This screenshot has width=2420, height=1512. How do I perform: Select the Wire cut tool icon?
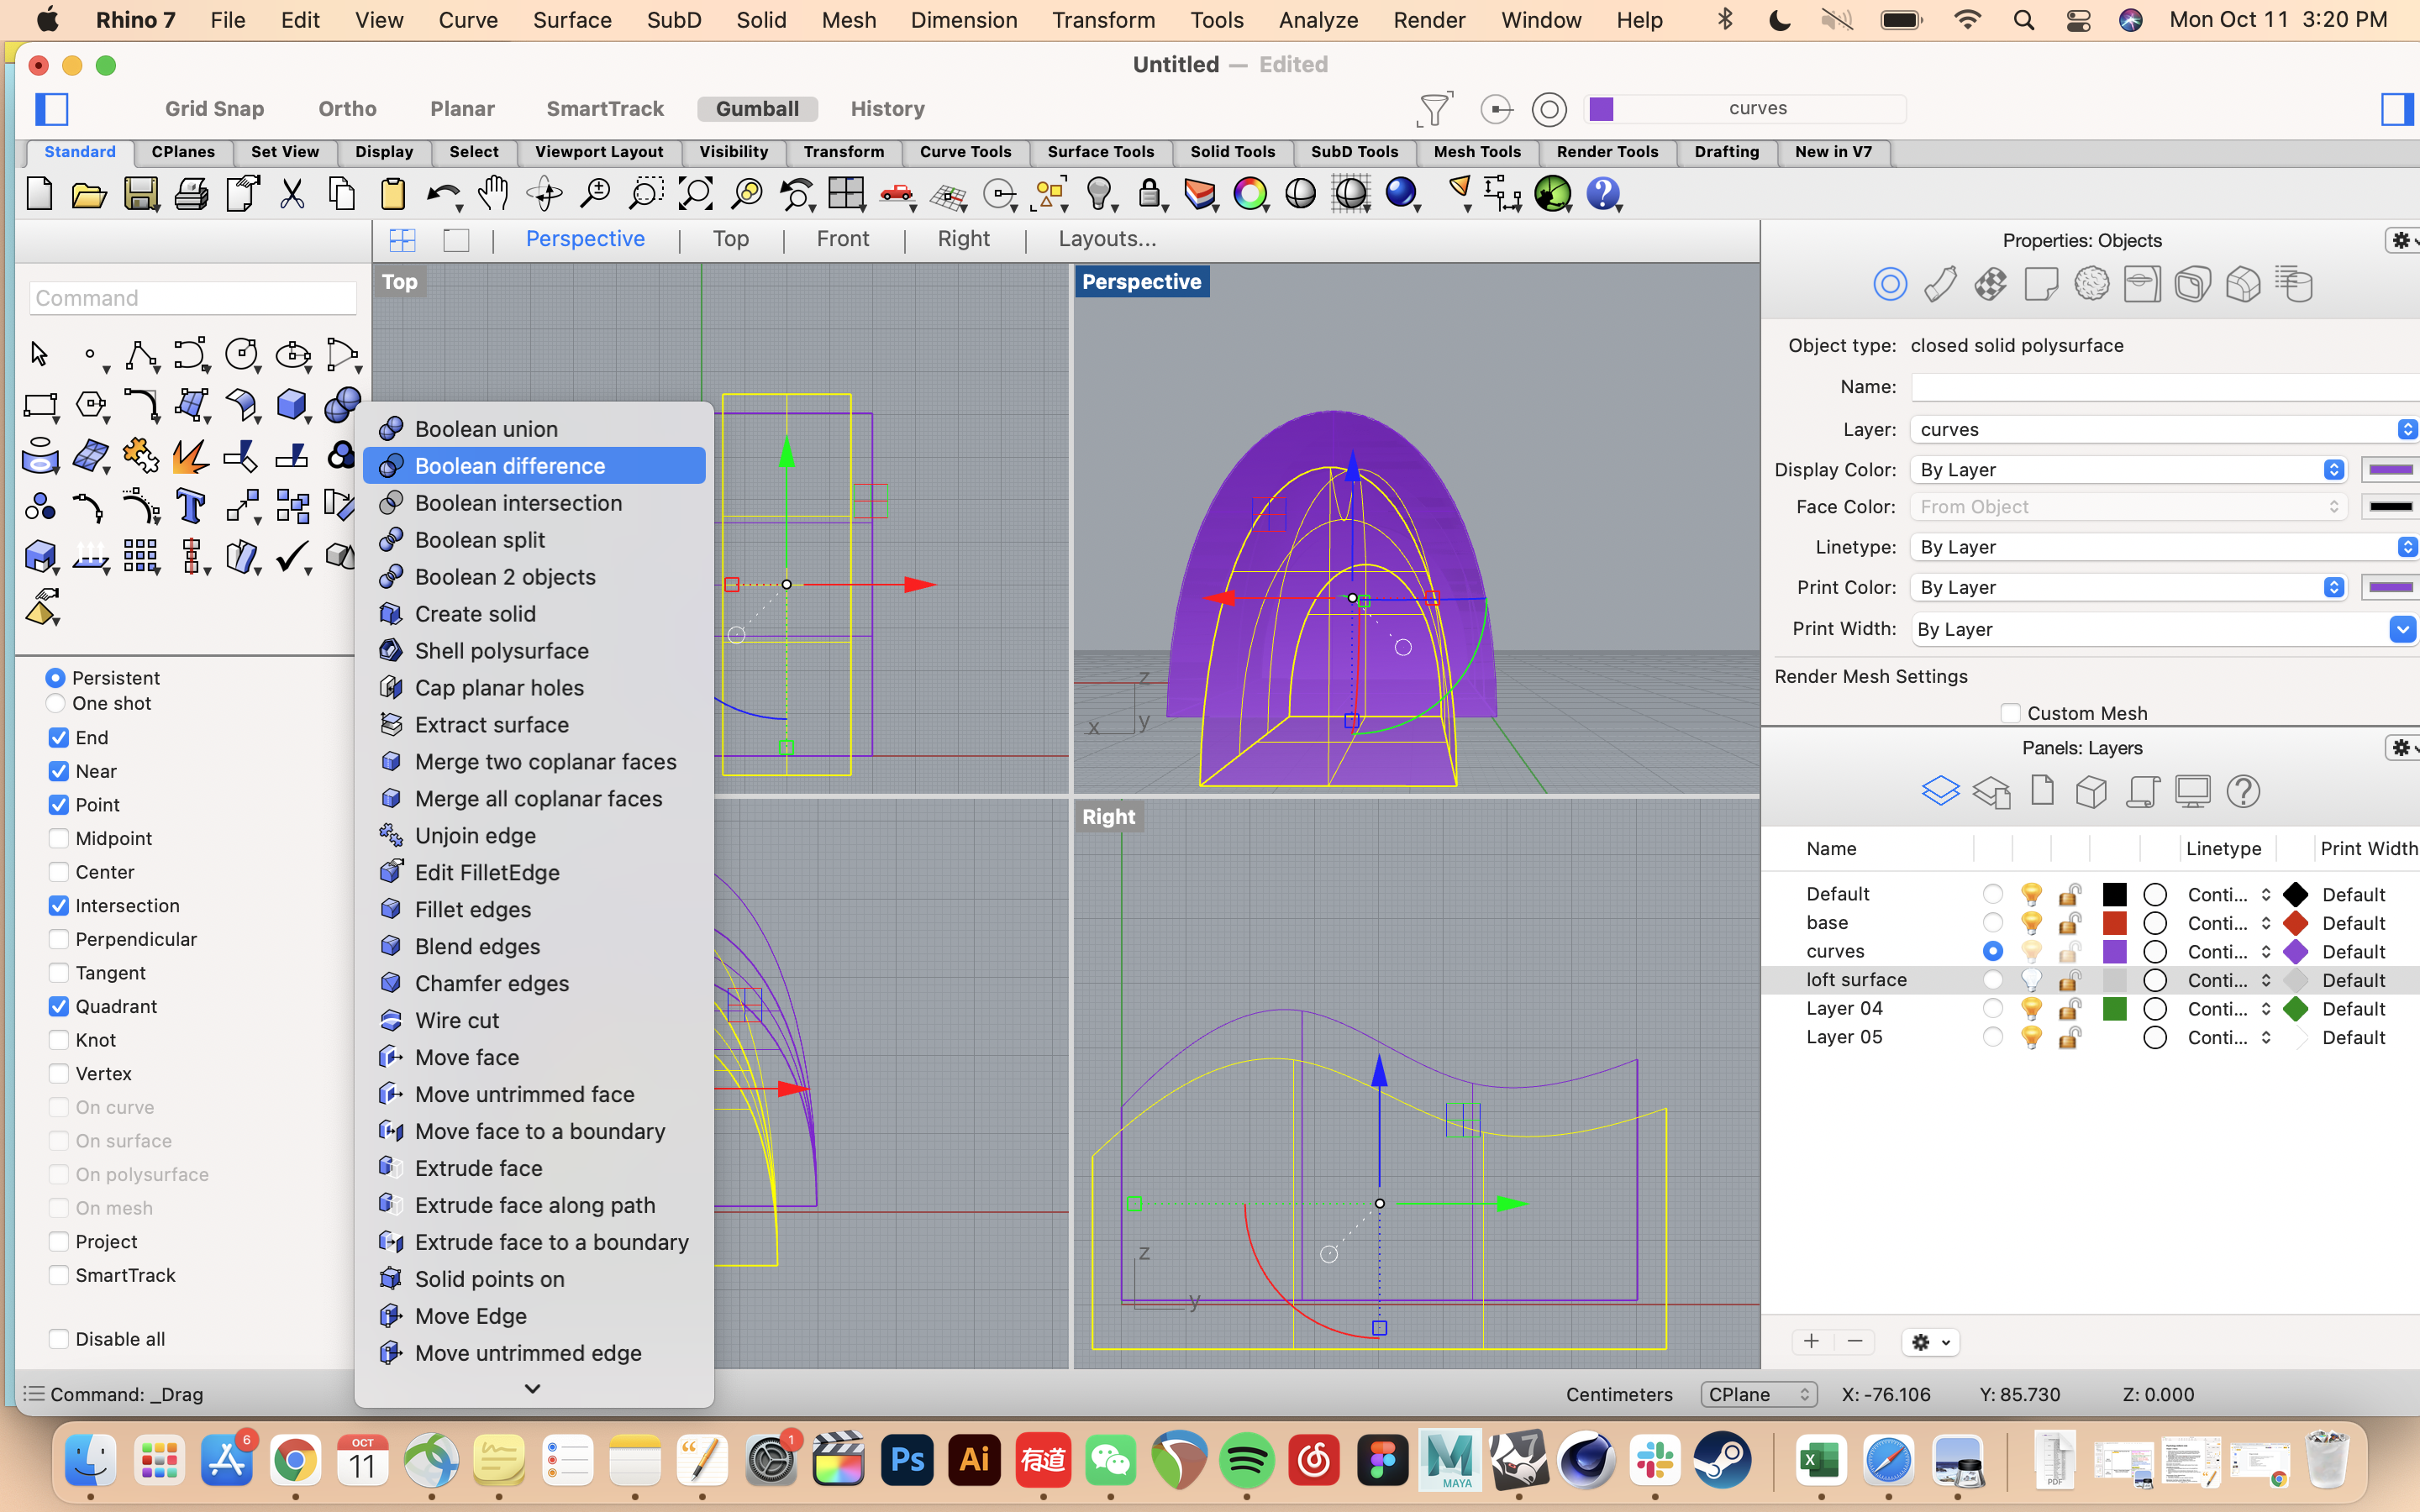392,1019
